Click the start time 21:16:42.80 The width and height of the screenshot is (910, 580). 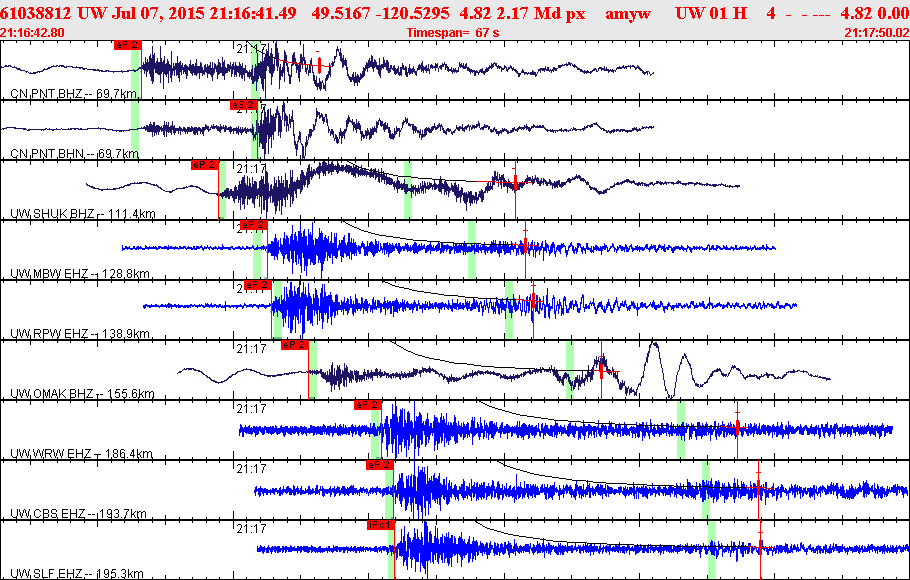pyautogui.click(x=32, y=33)
